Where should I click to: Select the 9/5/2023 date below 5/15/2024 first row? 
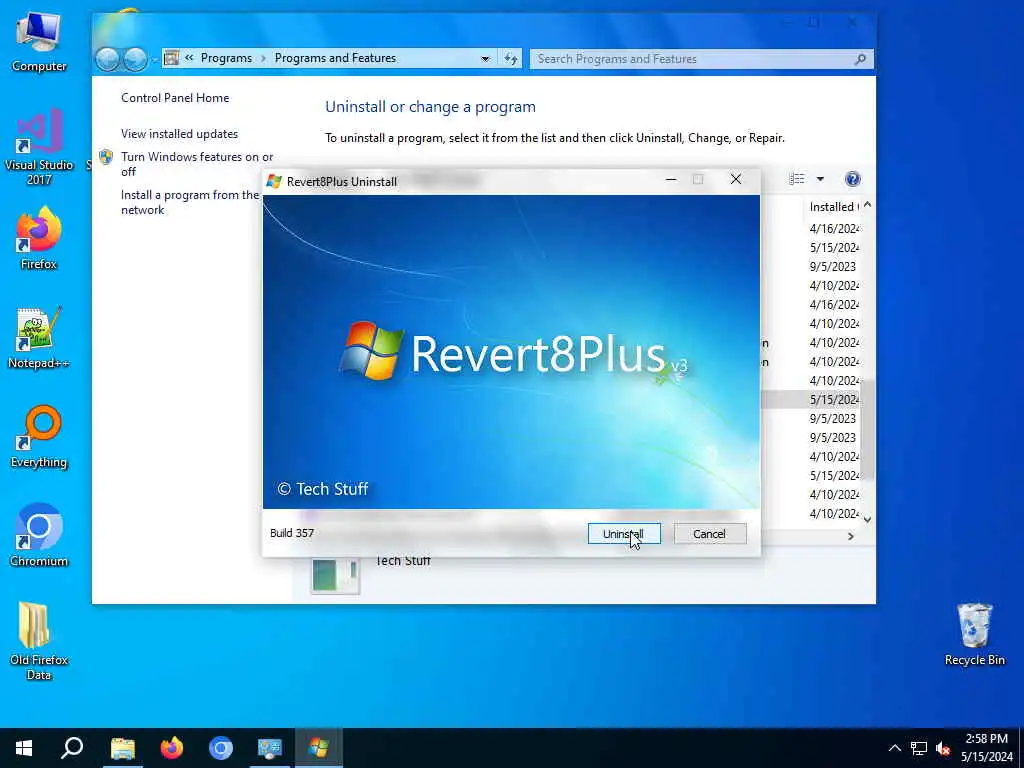point(833,418)
